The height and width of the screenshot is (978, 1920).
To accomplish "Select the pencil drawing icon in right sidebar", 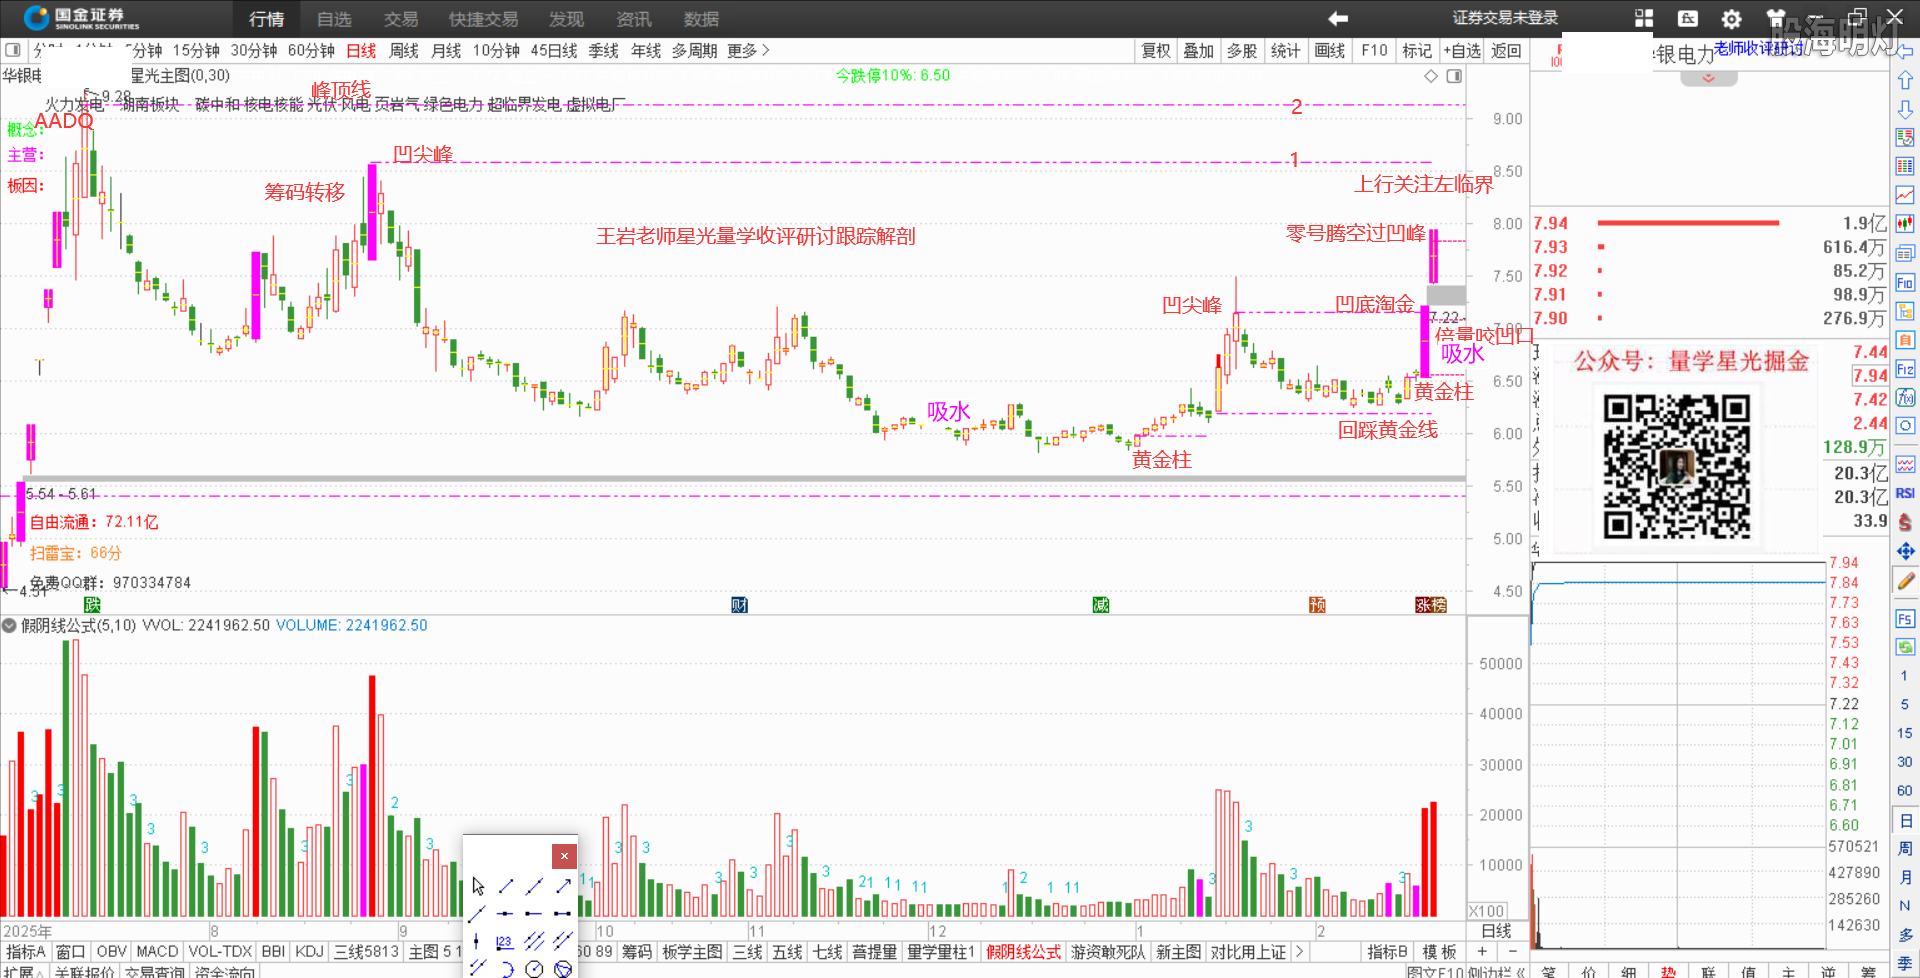I will click(1906, 578).
